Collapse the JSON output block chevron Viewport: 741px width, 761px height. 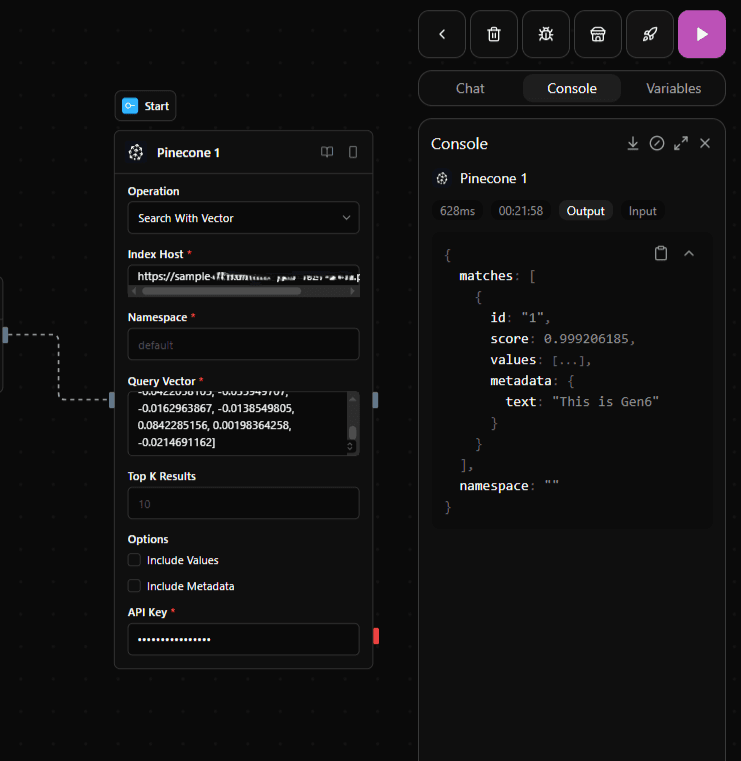689,253
